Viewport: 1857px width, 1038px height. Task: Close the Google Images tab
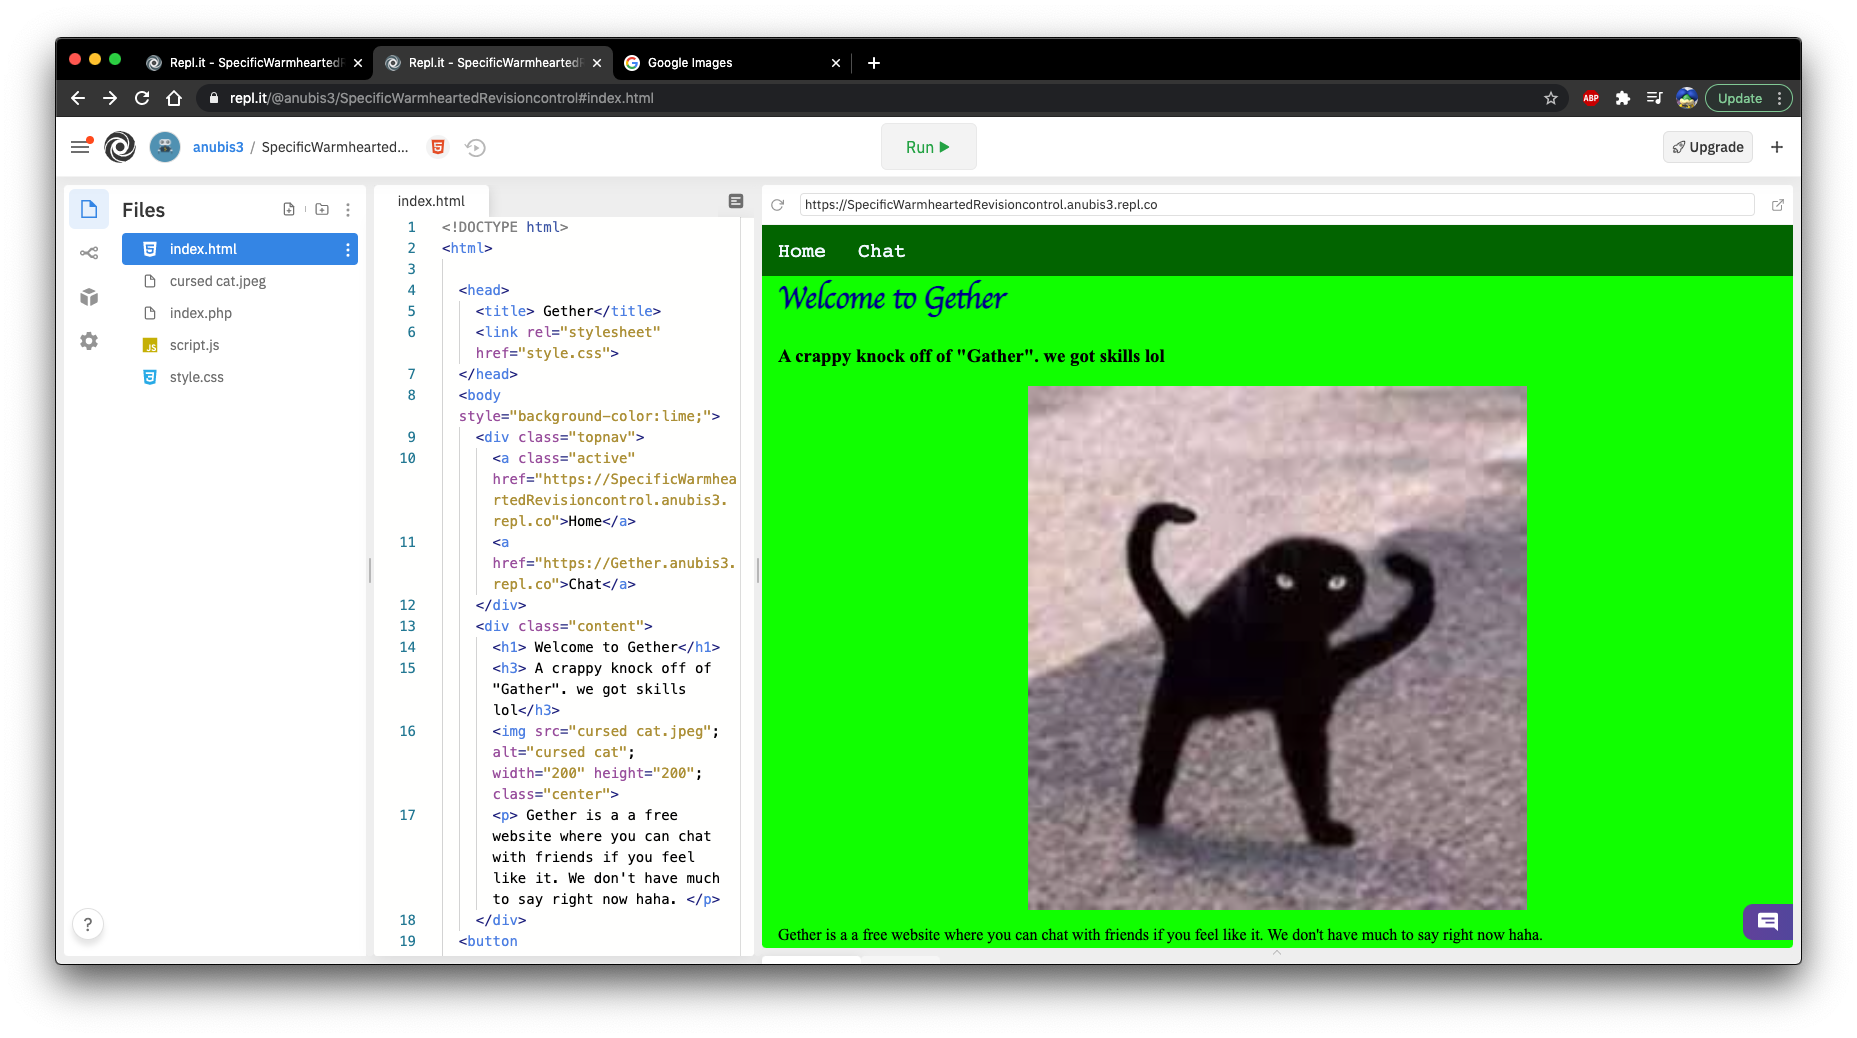836,63
